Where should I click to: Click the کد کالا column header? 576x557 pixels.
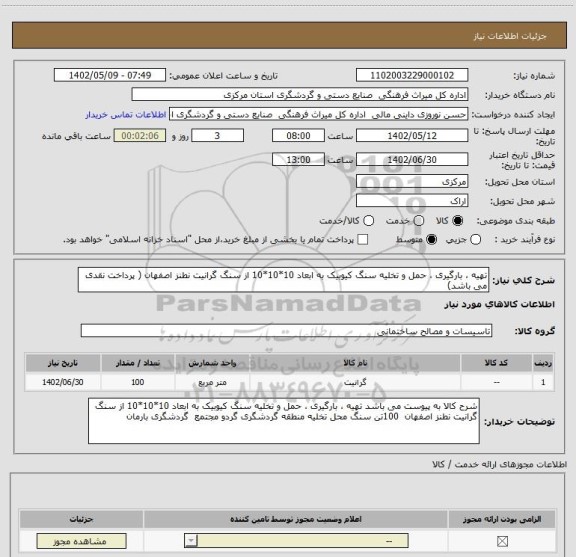click(x=496, y=363)
